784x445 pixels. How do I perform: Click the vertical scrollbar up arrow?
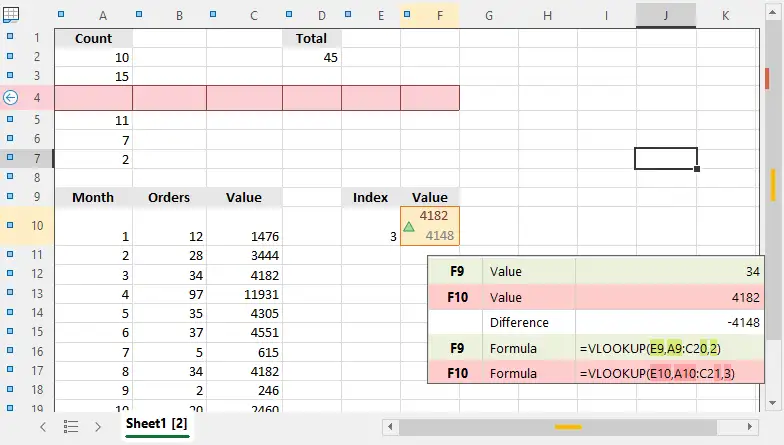(773, 12)
